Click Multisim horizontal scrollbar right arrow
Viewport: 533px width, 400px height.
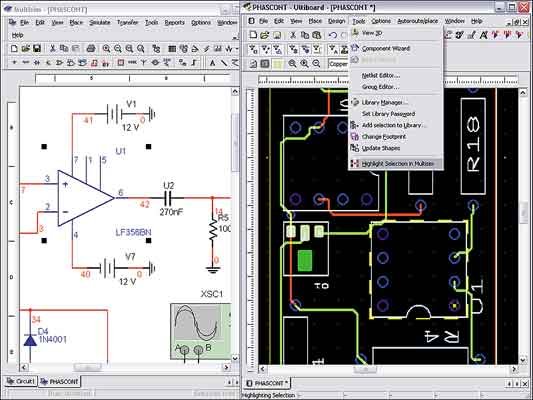click(227, 367)
